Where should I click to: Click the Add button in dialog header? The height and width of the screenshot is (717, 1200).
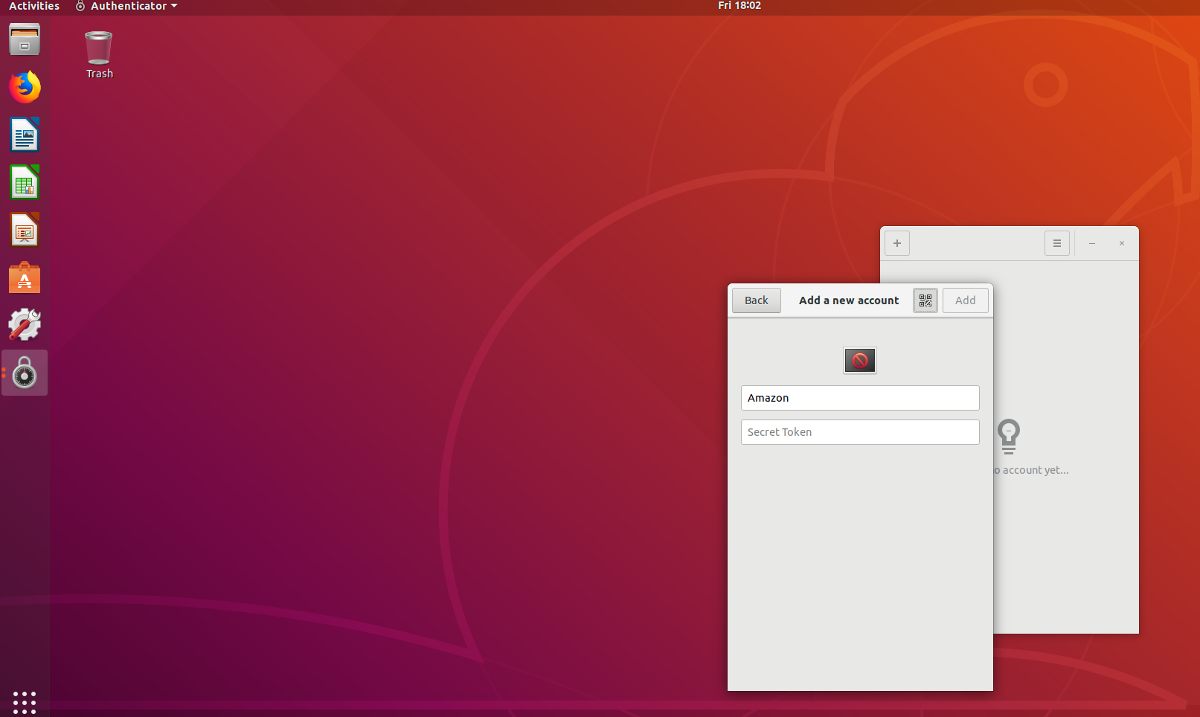[965, 300]
